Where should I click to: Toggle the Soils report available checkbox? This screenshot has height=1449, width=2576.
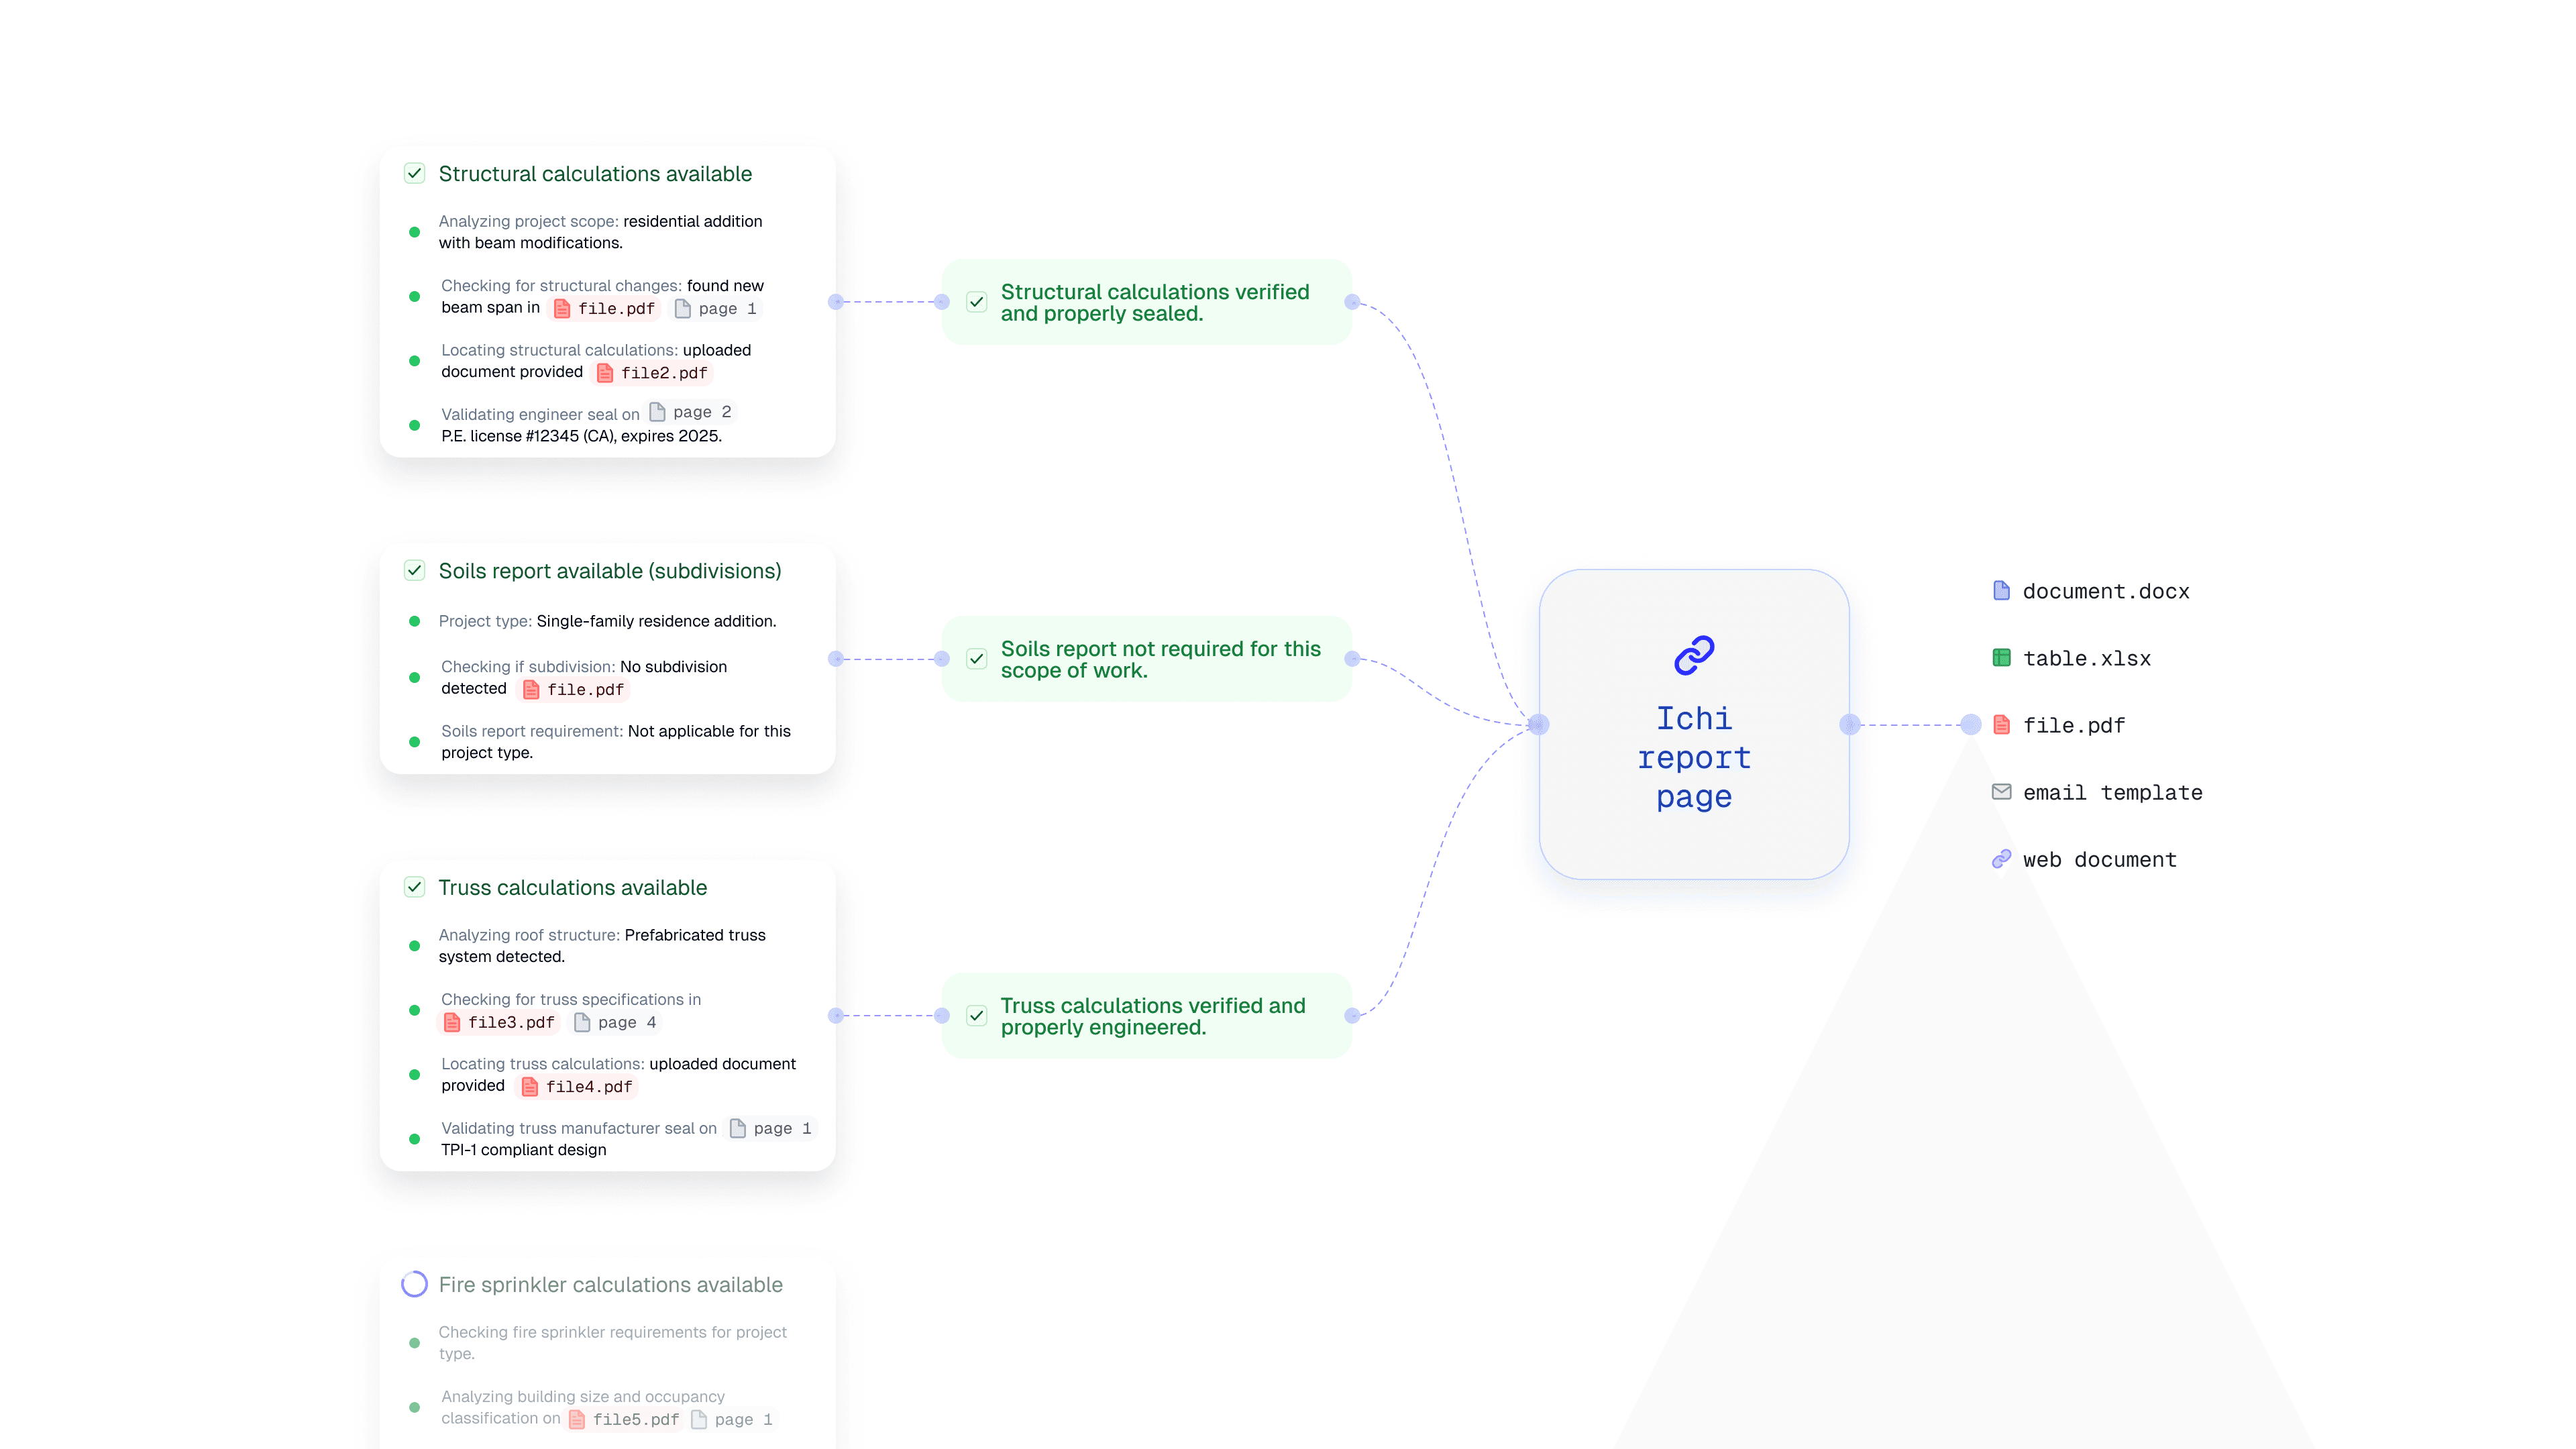pos(414,570)
